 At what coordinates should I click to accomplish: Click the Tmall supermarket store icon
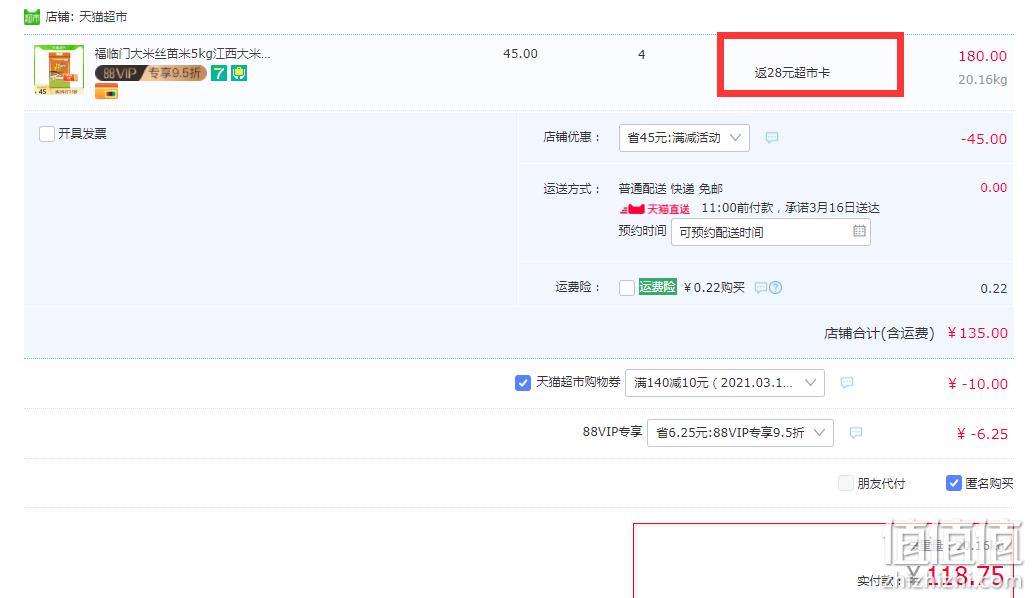(x=32, y=16)
